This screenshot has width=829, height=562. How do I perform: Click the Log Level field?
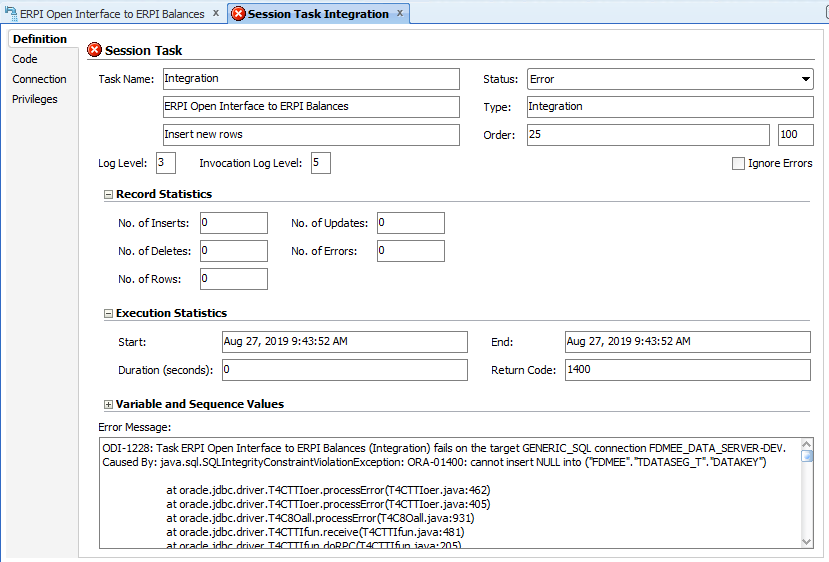pyautogui.click(x=166, y=163)
